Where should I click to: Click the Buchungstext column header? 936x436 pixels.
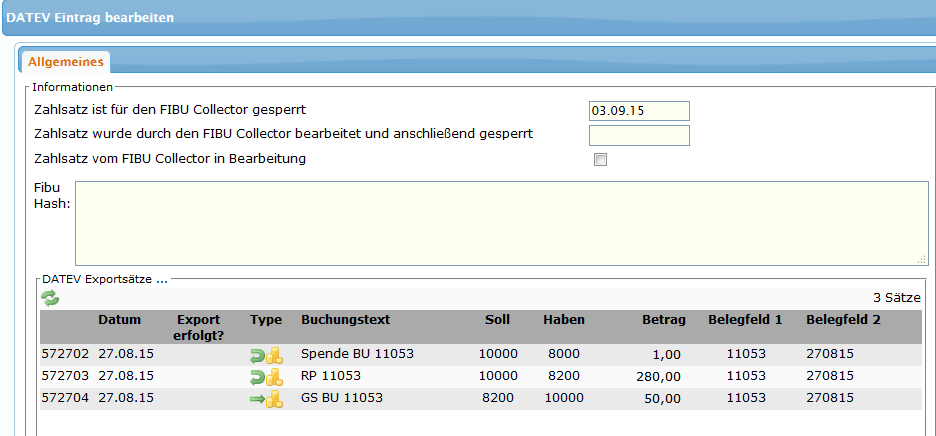click(x=345, y=320)
